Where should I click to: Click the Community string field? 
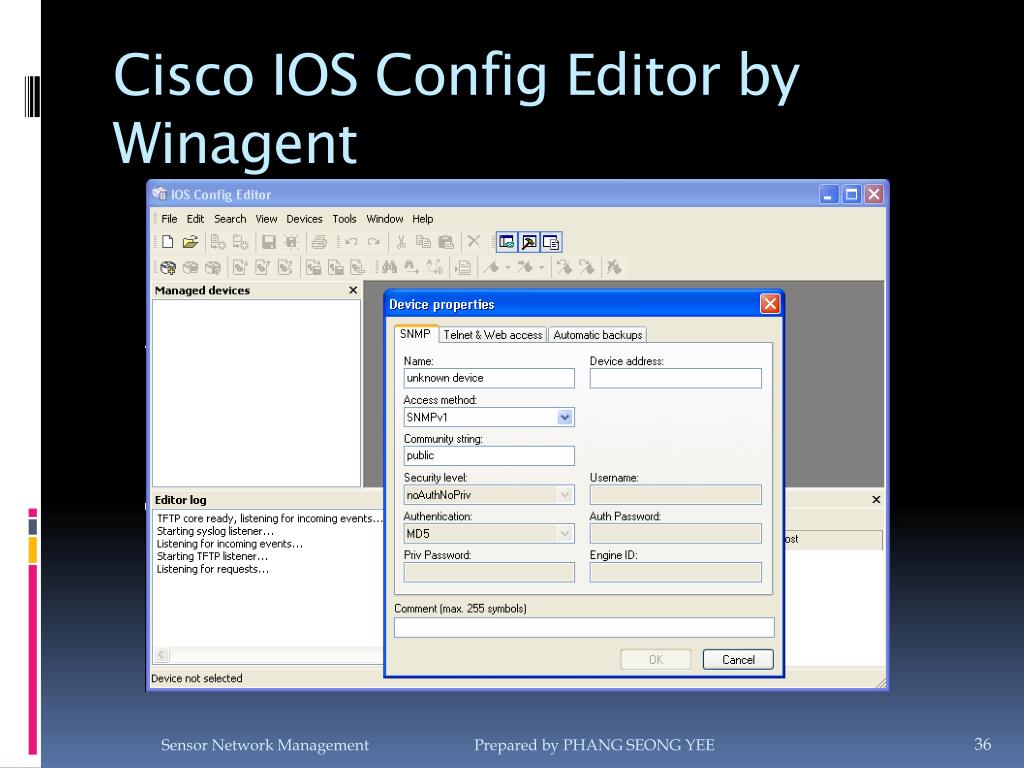pyautogui.click(x=489, y=456)
